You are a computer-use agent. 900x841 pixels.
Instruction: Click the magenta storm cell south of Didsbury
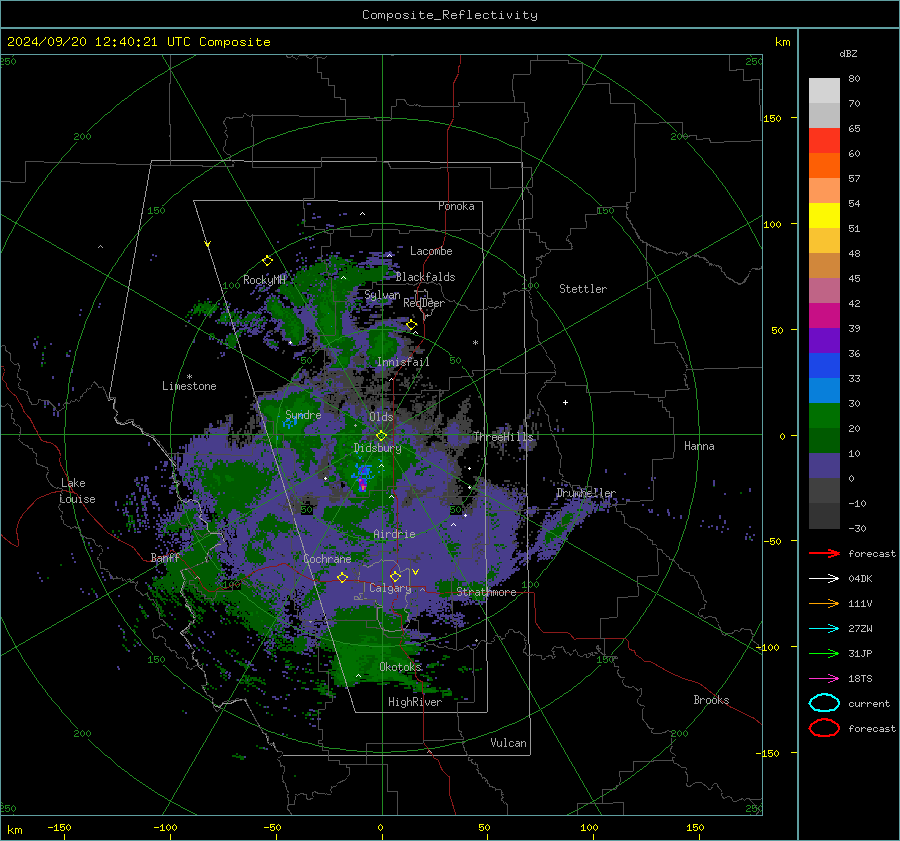point(362,485)
